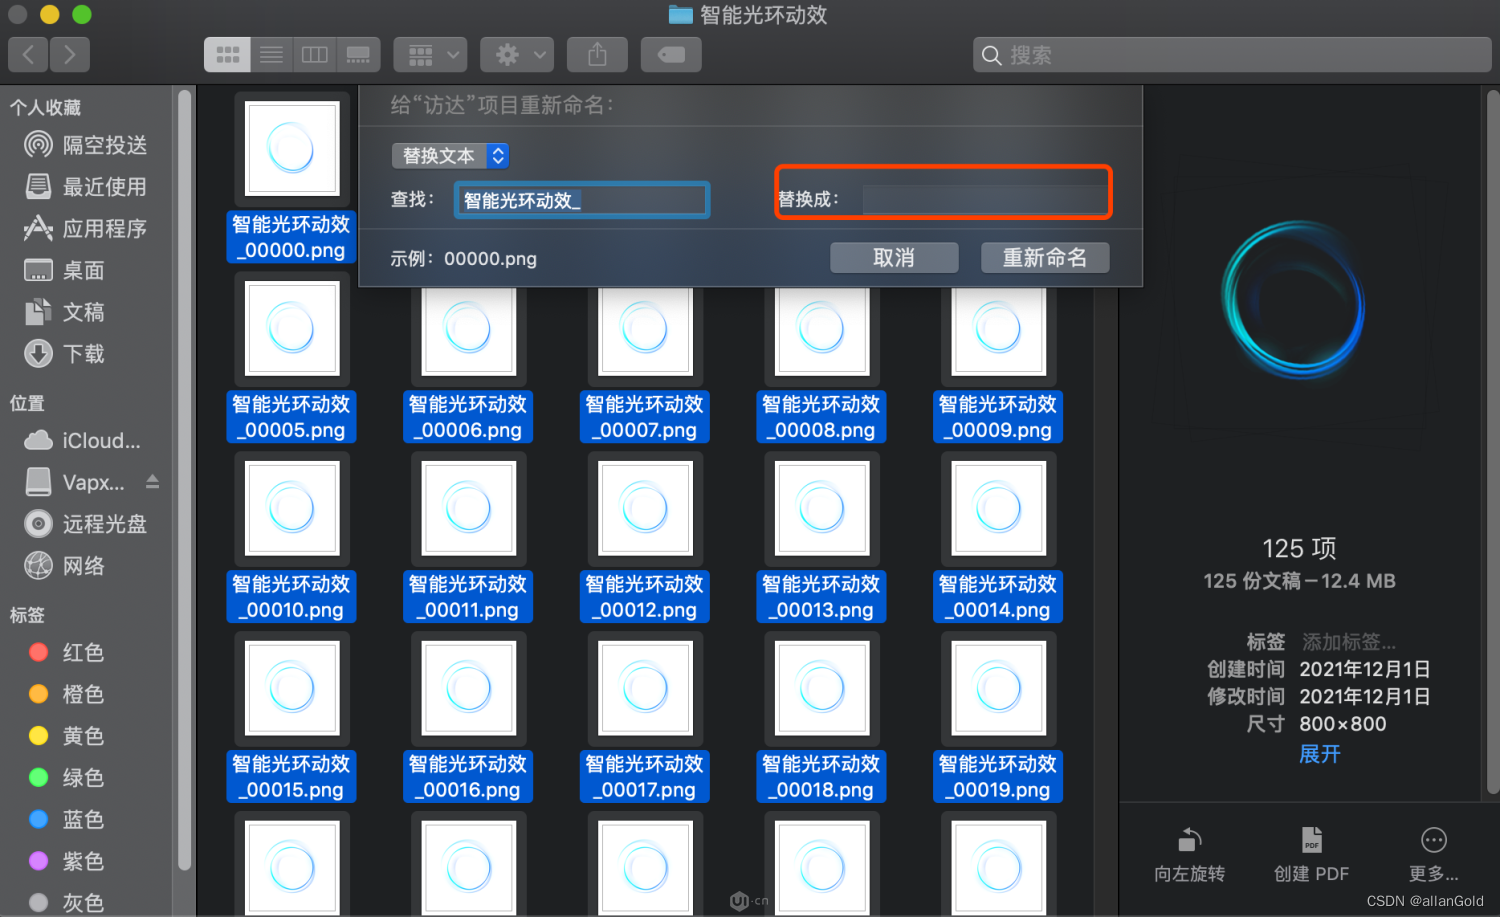Switch to gallery view in the toolbar

[358, 55]
